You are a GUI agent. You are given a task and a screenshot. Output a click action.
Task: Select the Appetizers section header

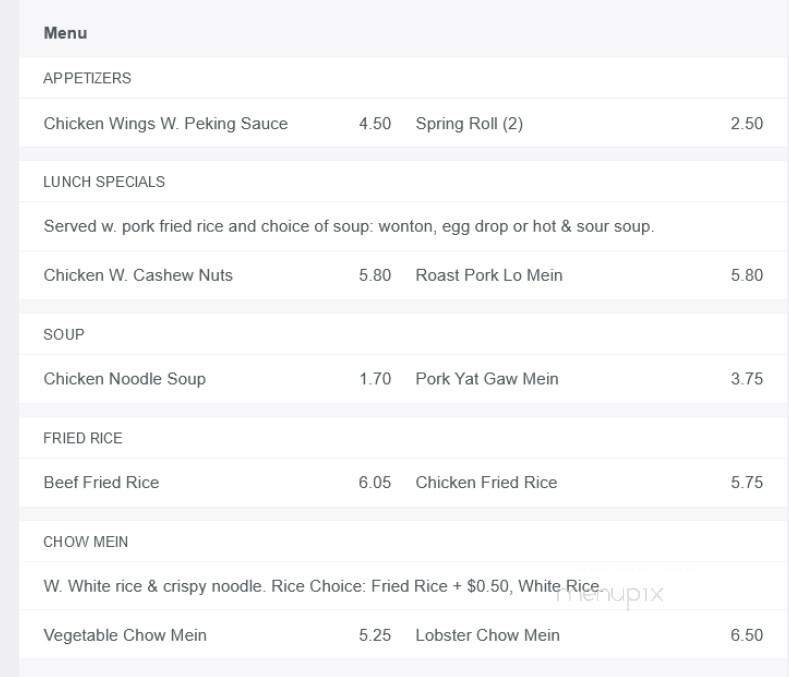87,78
